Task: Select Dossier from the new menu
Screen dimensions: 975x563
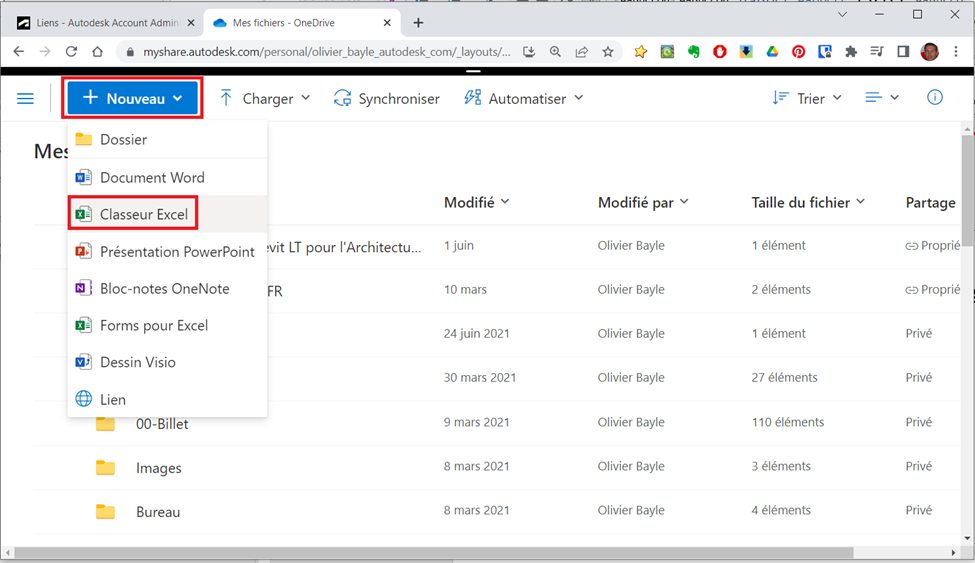Action: pyautogui.click(x=167, y=139)
